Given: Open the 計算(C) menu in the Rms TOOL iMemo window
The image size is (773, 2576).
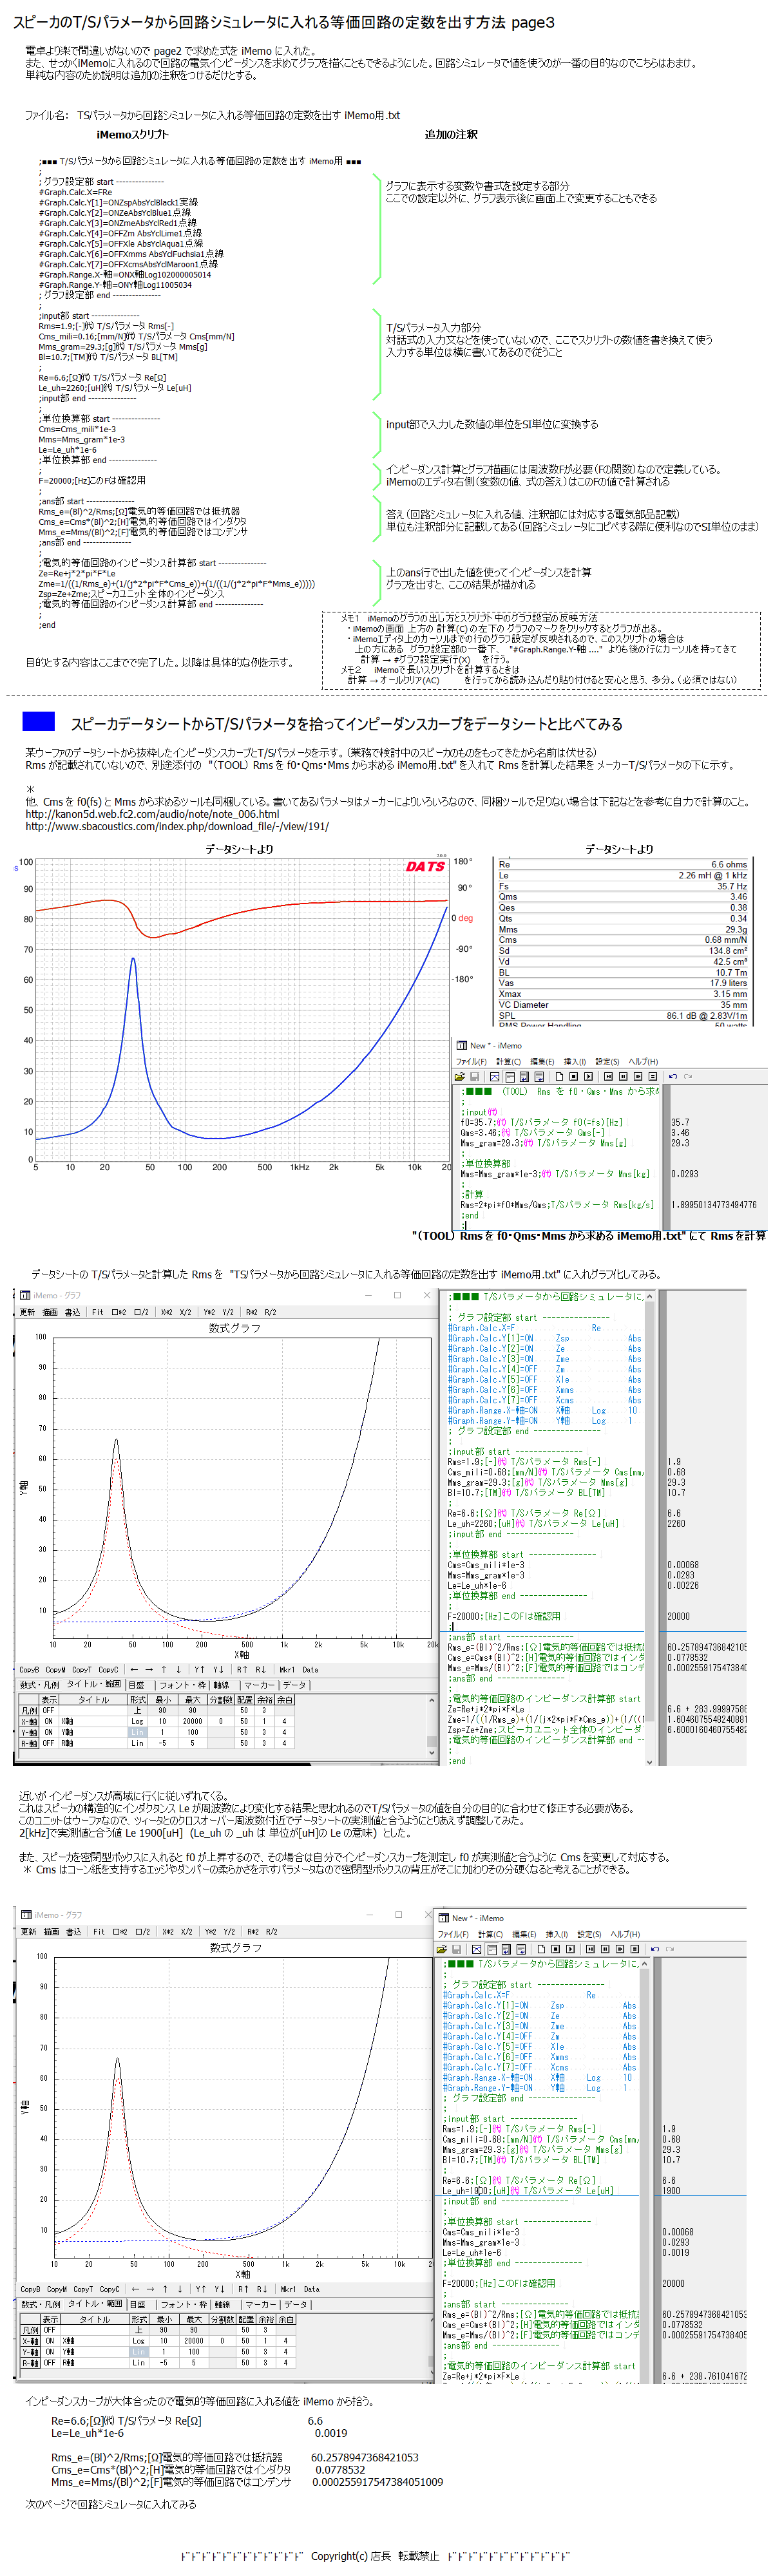Looking at the screenshot, I should point(508,1061).
